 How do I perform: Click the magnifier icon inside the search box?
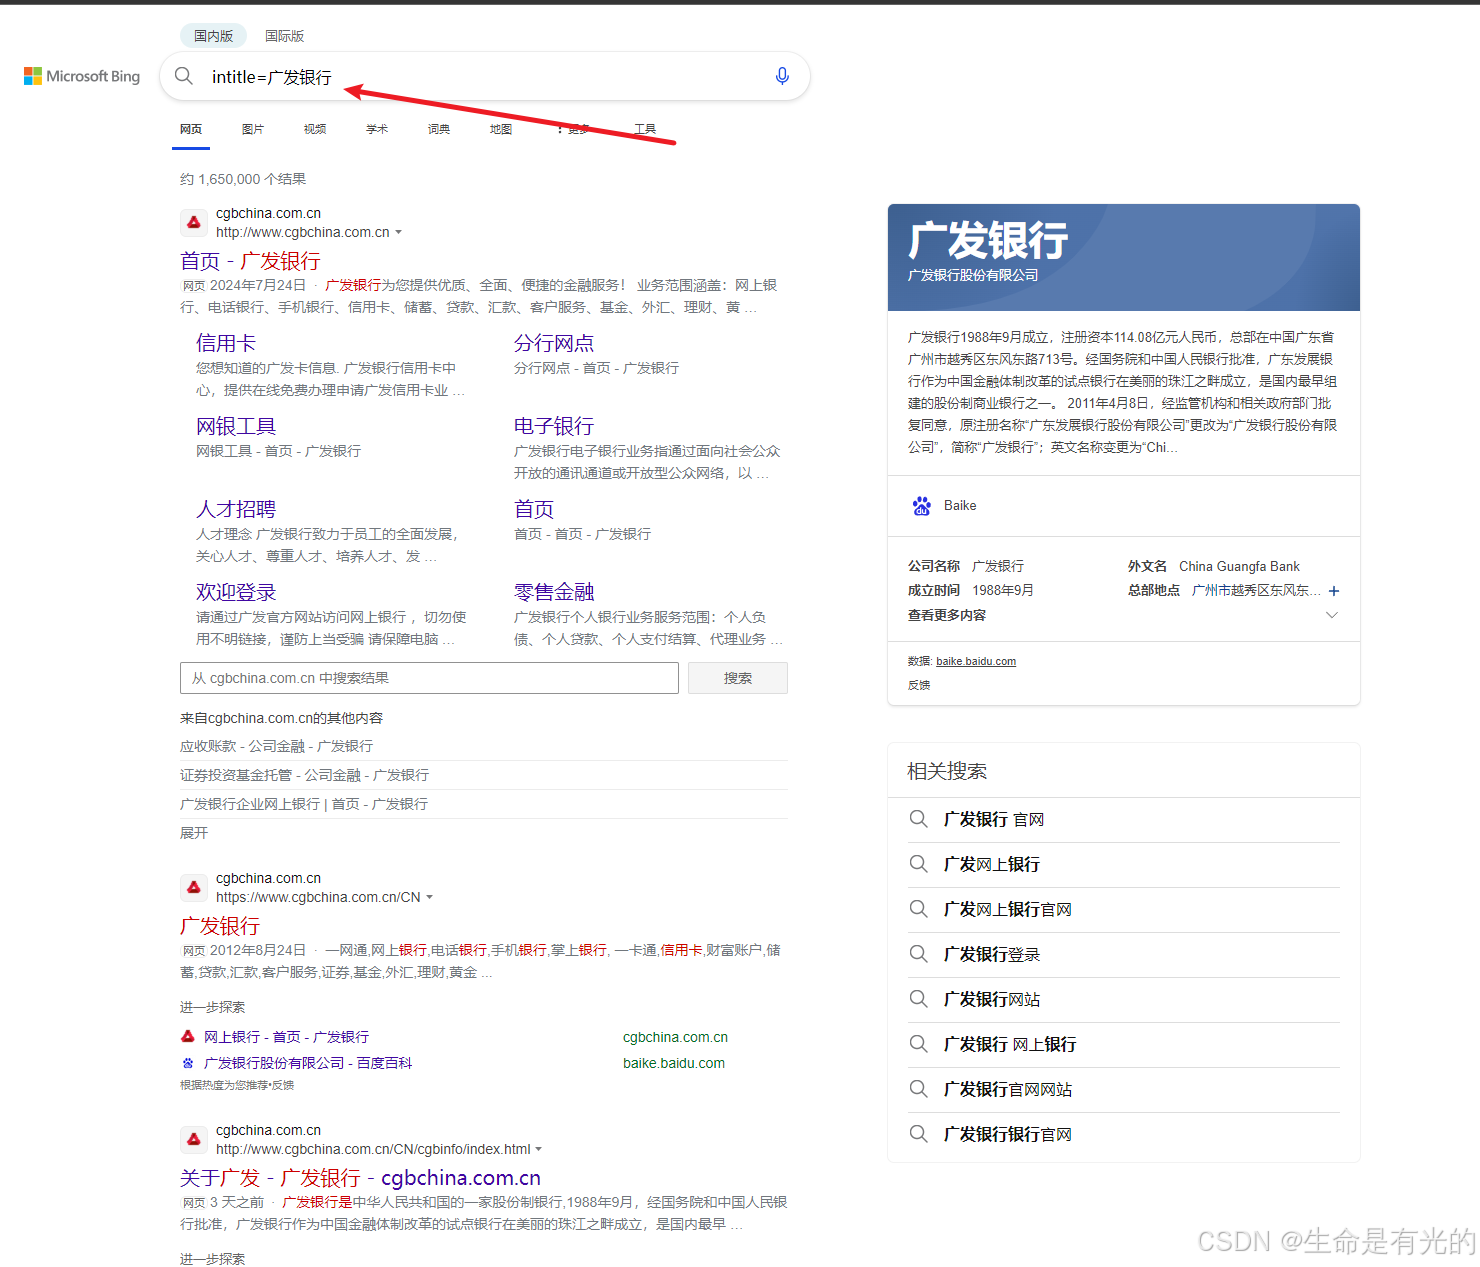[x=184, y=76]
